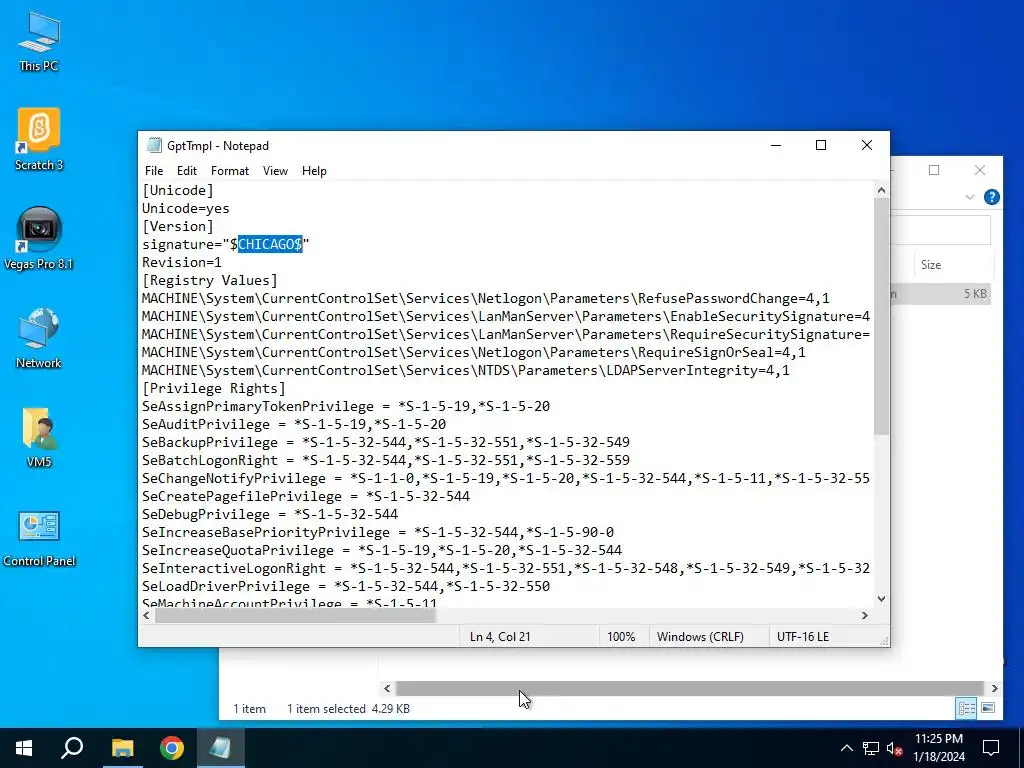Open the taskbar clock showing 11:25 PM
The height and width of the screenshot is (768, 1024).
click(938, 748)
